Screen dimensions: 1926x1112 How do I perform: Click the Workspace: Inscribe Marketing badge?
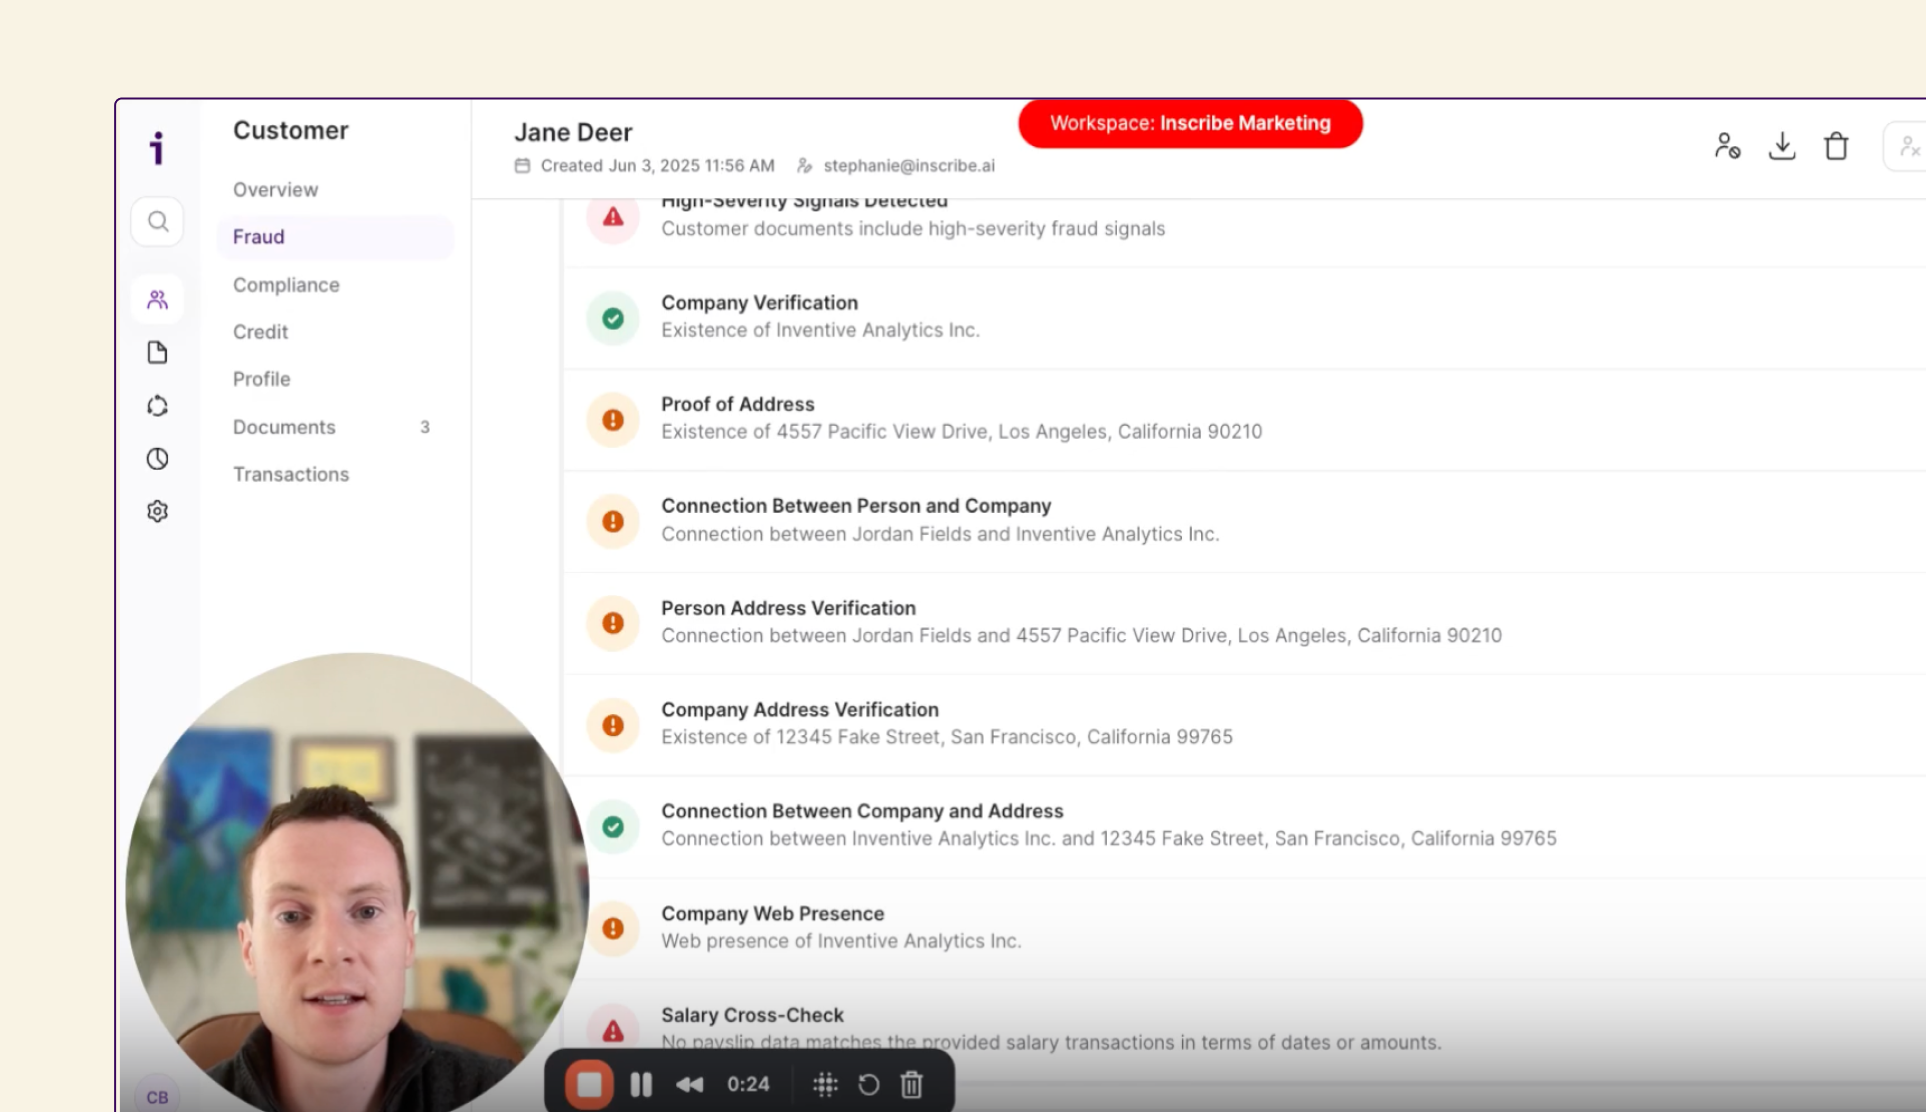click(1190, 123)
